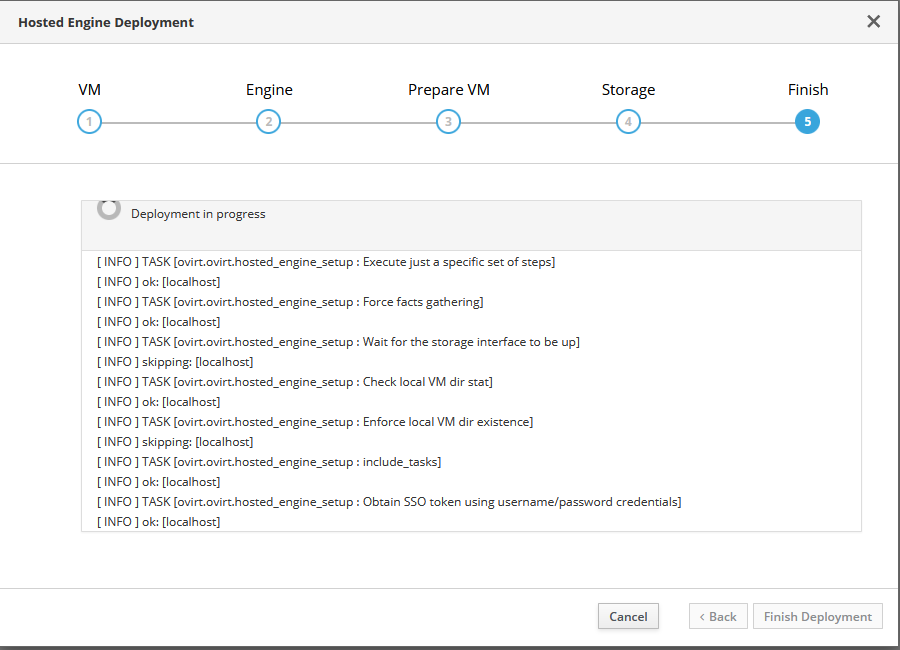Switch to the VM step label
The image size is (900, 650).
[x=89, y=90]
